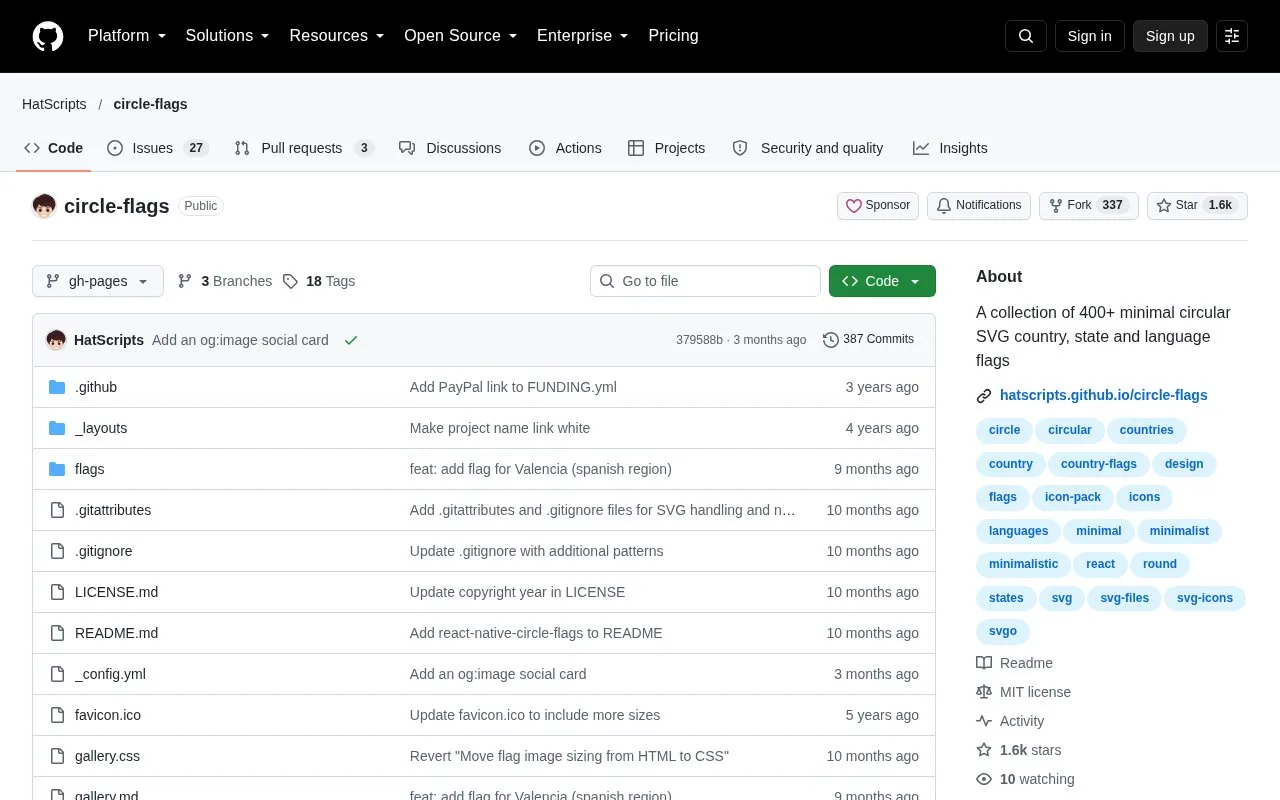This screenshot has width=1280, height=800.
Task: Click the 18 Tags link
Action: click(x=319, y=281)
